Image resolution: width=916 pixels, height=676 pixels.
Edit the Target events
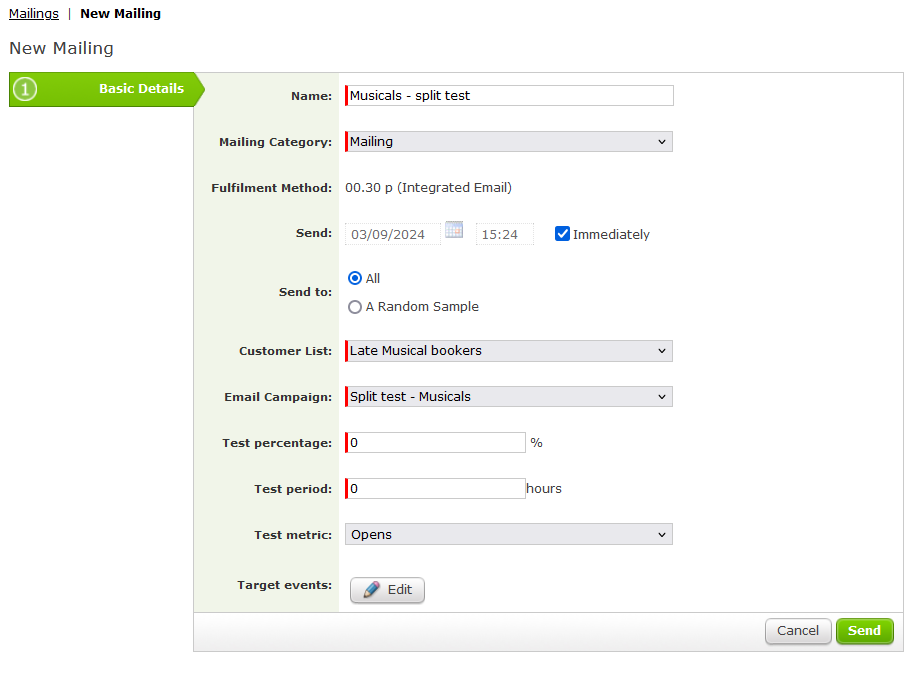(x=387, y=590)
